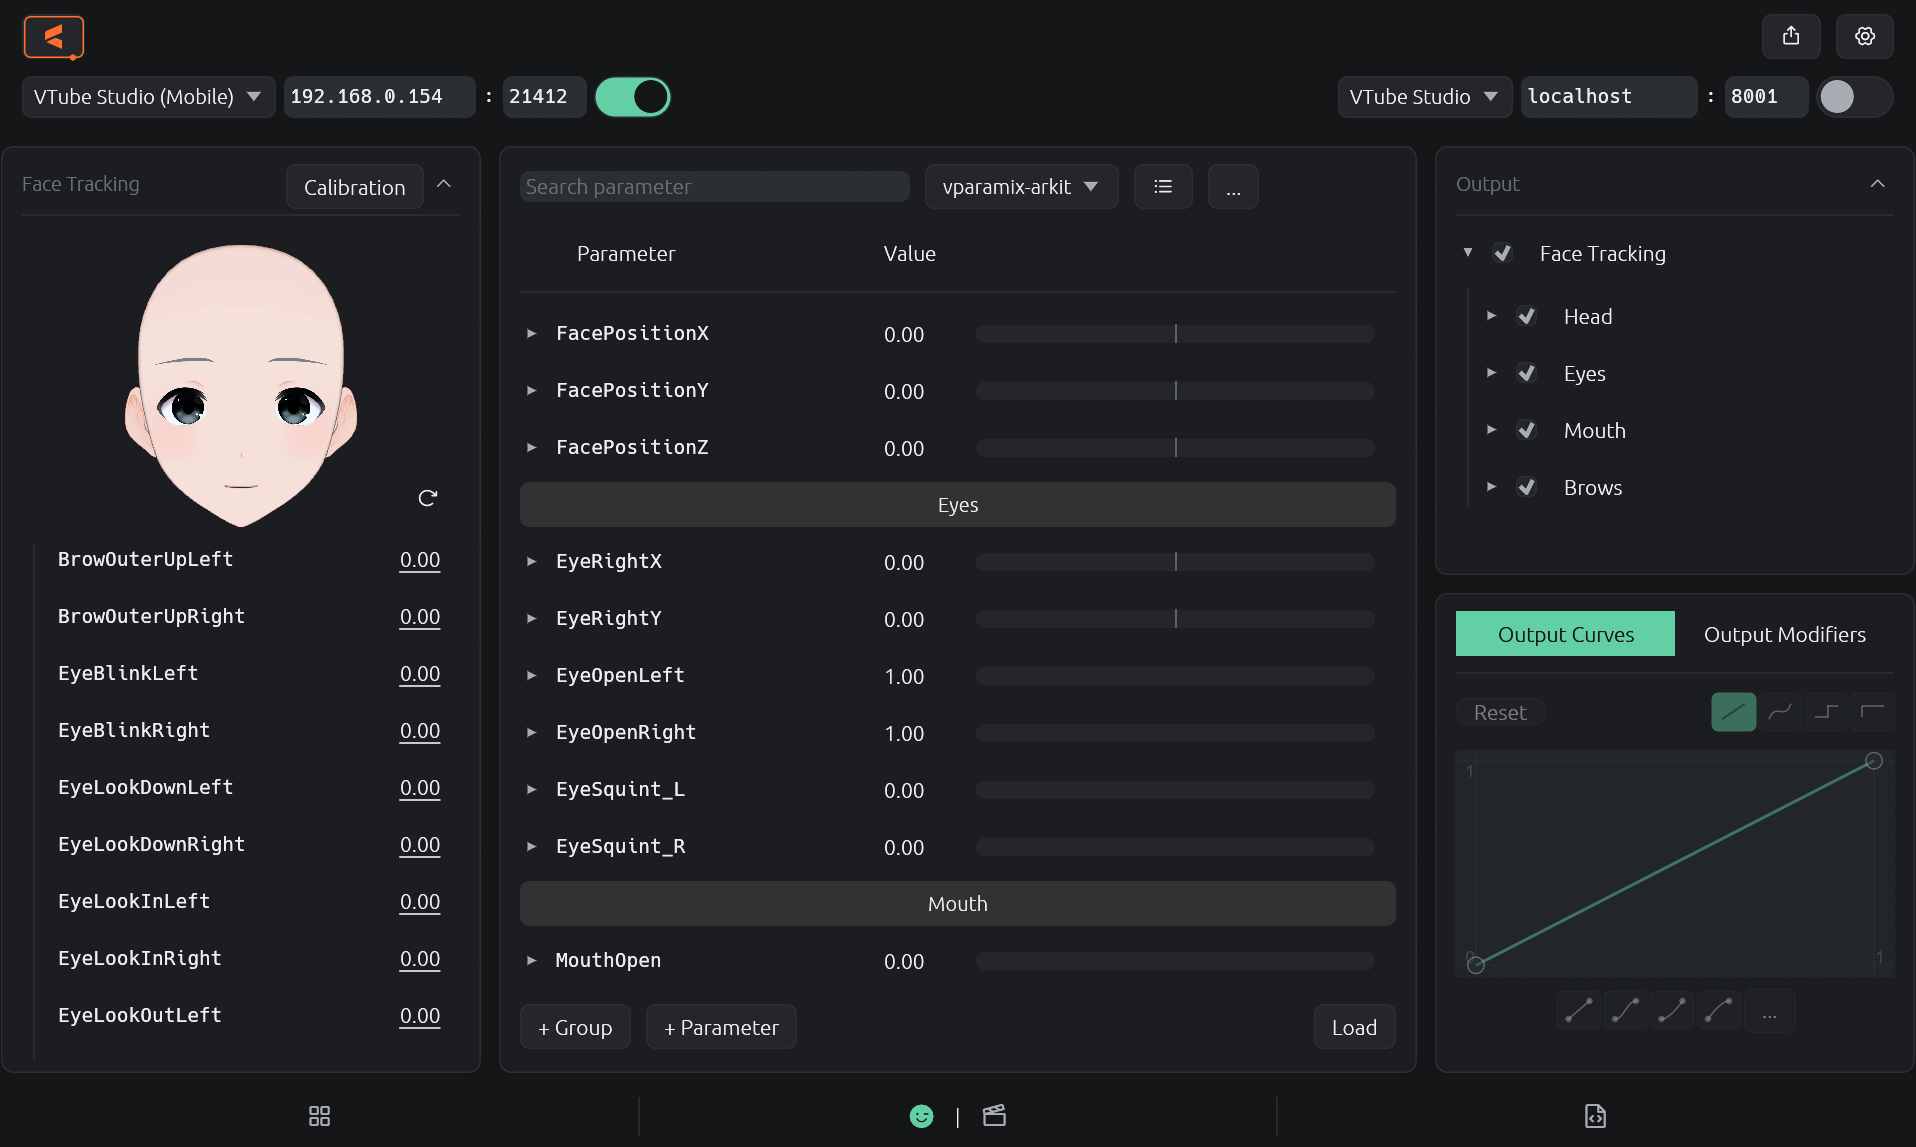Click the Search parameter field
This screenshot has height=1147, width=1916.
click(x=715, y=187)
